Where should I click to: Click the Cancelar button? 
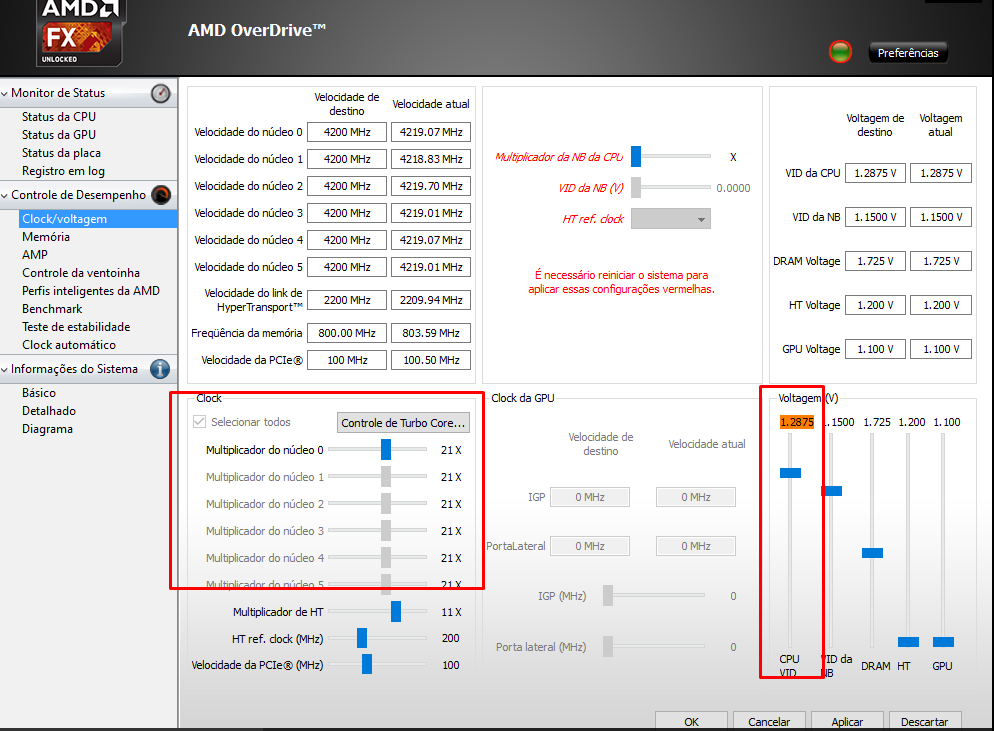pyautogui.click(x=769, y=721)
